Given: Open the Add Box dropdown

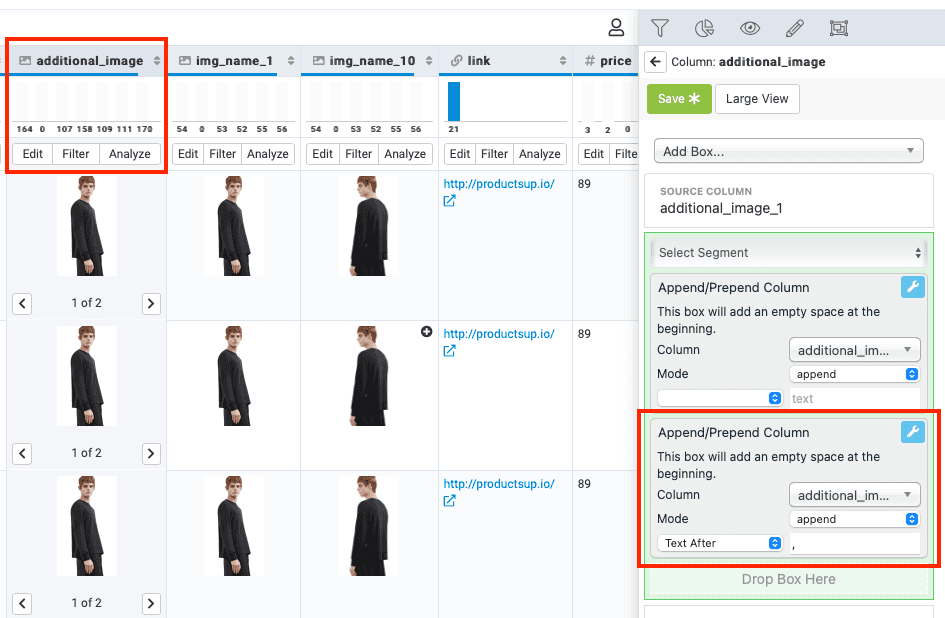Looking at the screenshot, I should (788, 152).
